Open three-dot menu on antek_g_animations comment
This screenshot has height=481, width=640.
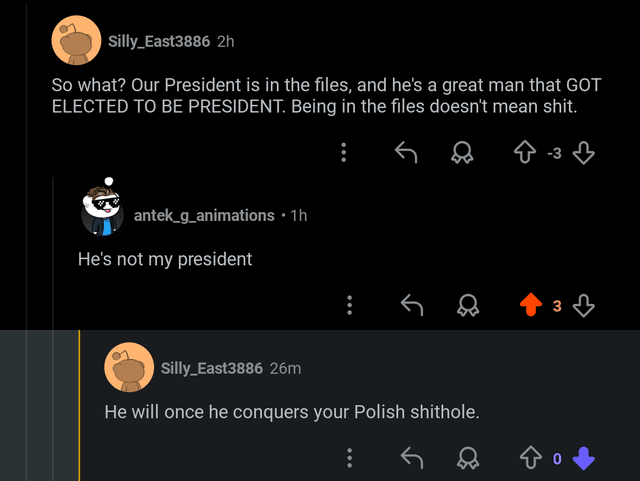(349, 305)
